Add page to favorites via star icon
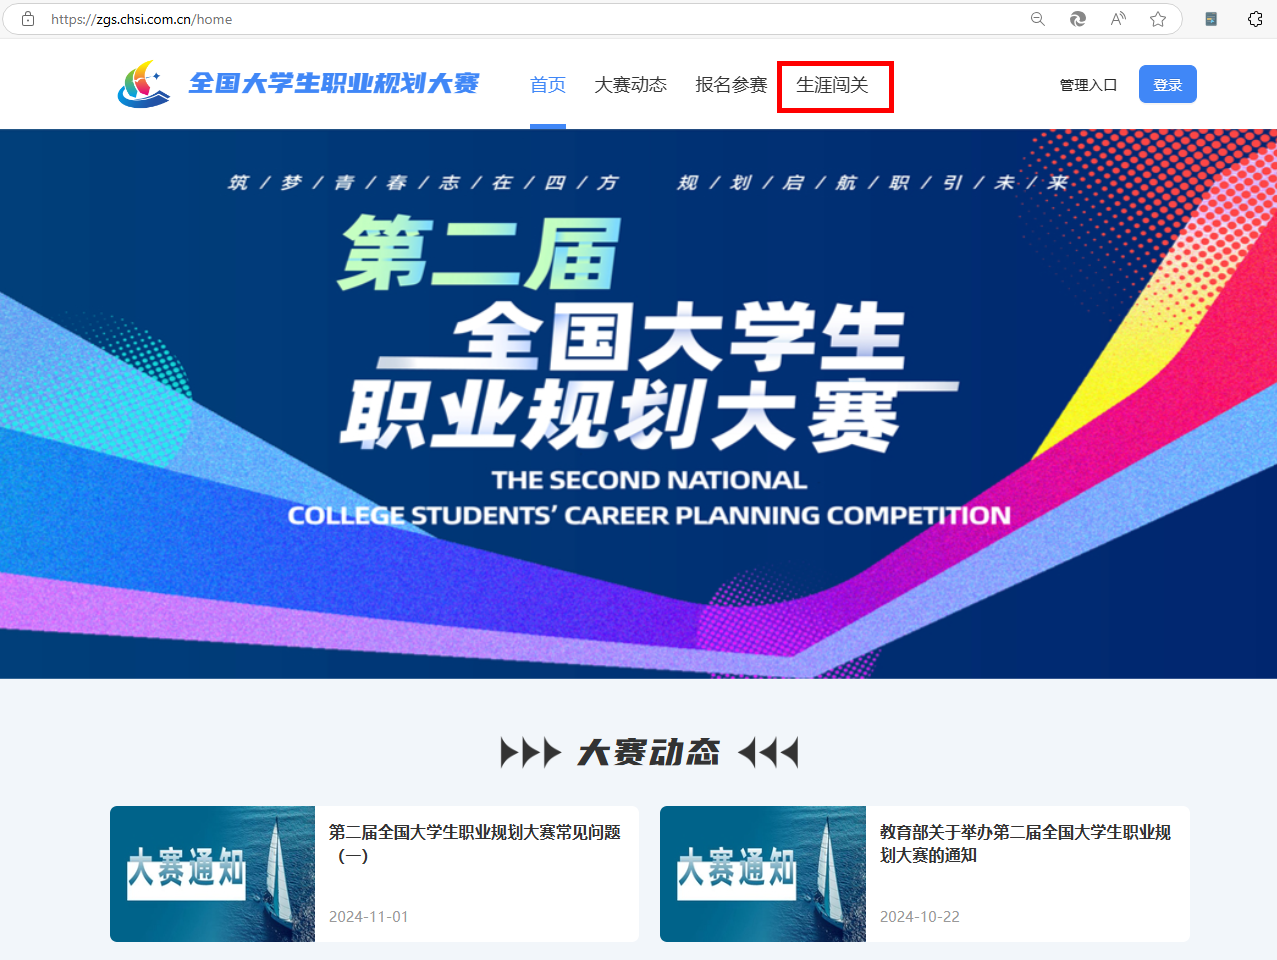The image size is (1277, 960). tap(1157, 18)
